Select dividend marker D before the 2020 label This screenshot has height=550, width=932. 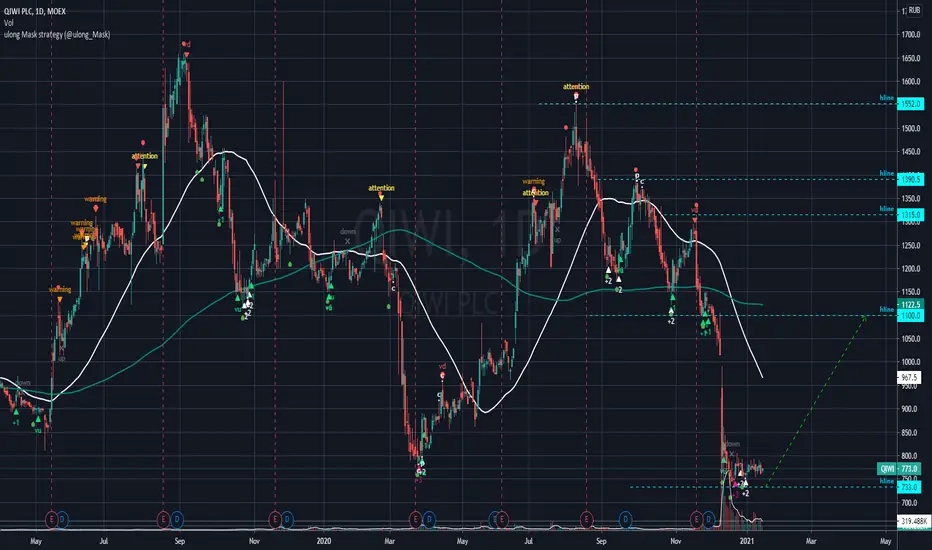pos(287,520)
